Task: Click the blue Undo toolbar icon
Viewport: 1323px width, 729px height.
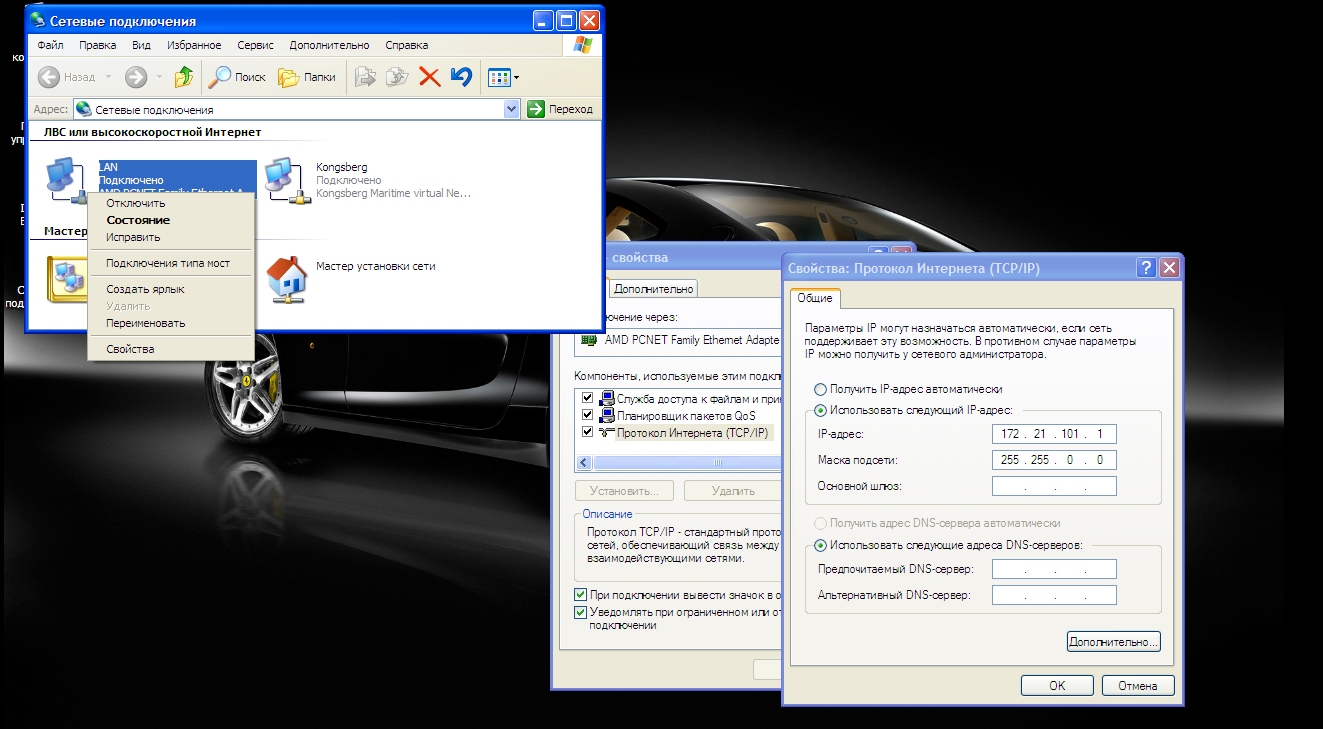Action: coord(460,77)
